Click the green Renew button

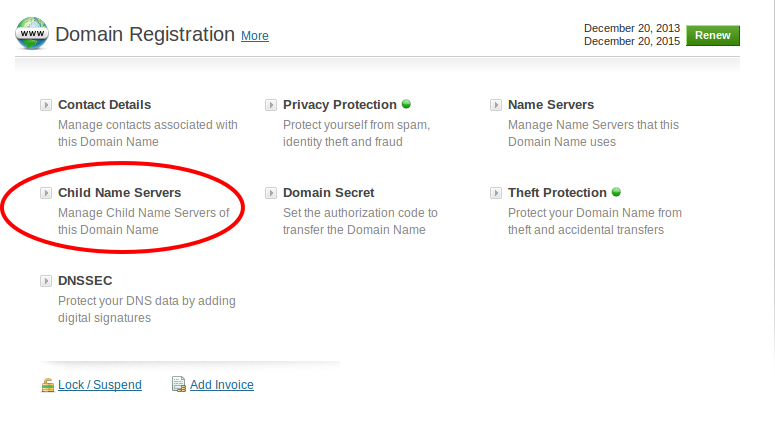[713, 36]
